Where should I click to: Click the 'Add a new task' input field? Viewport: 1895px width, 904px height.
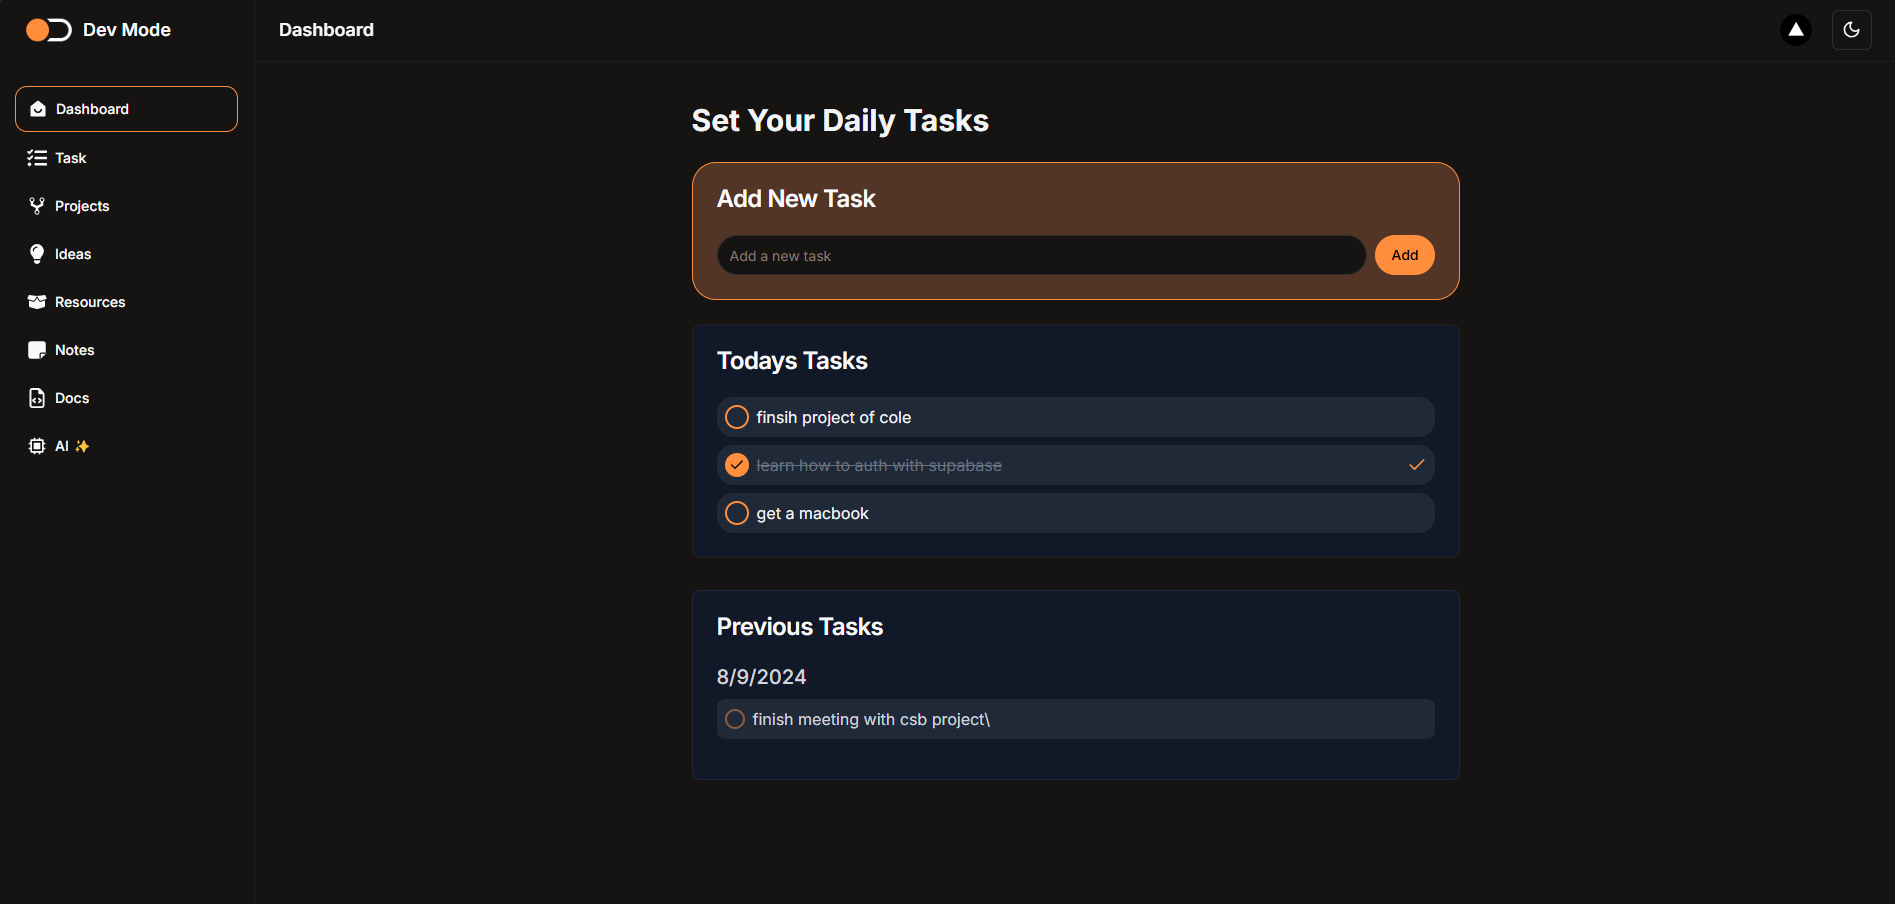click(1040, 256)
